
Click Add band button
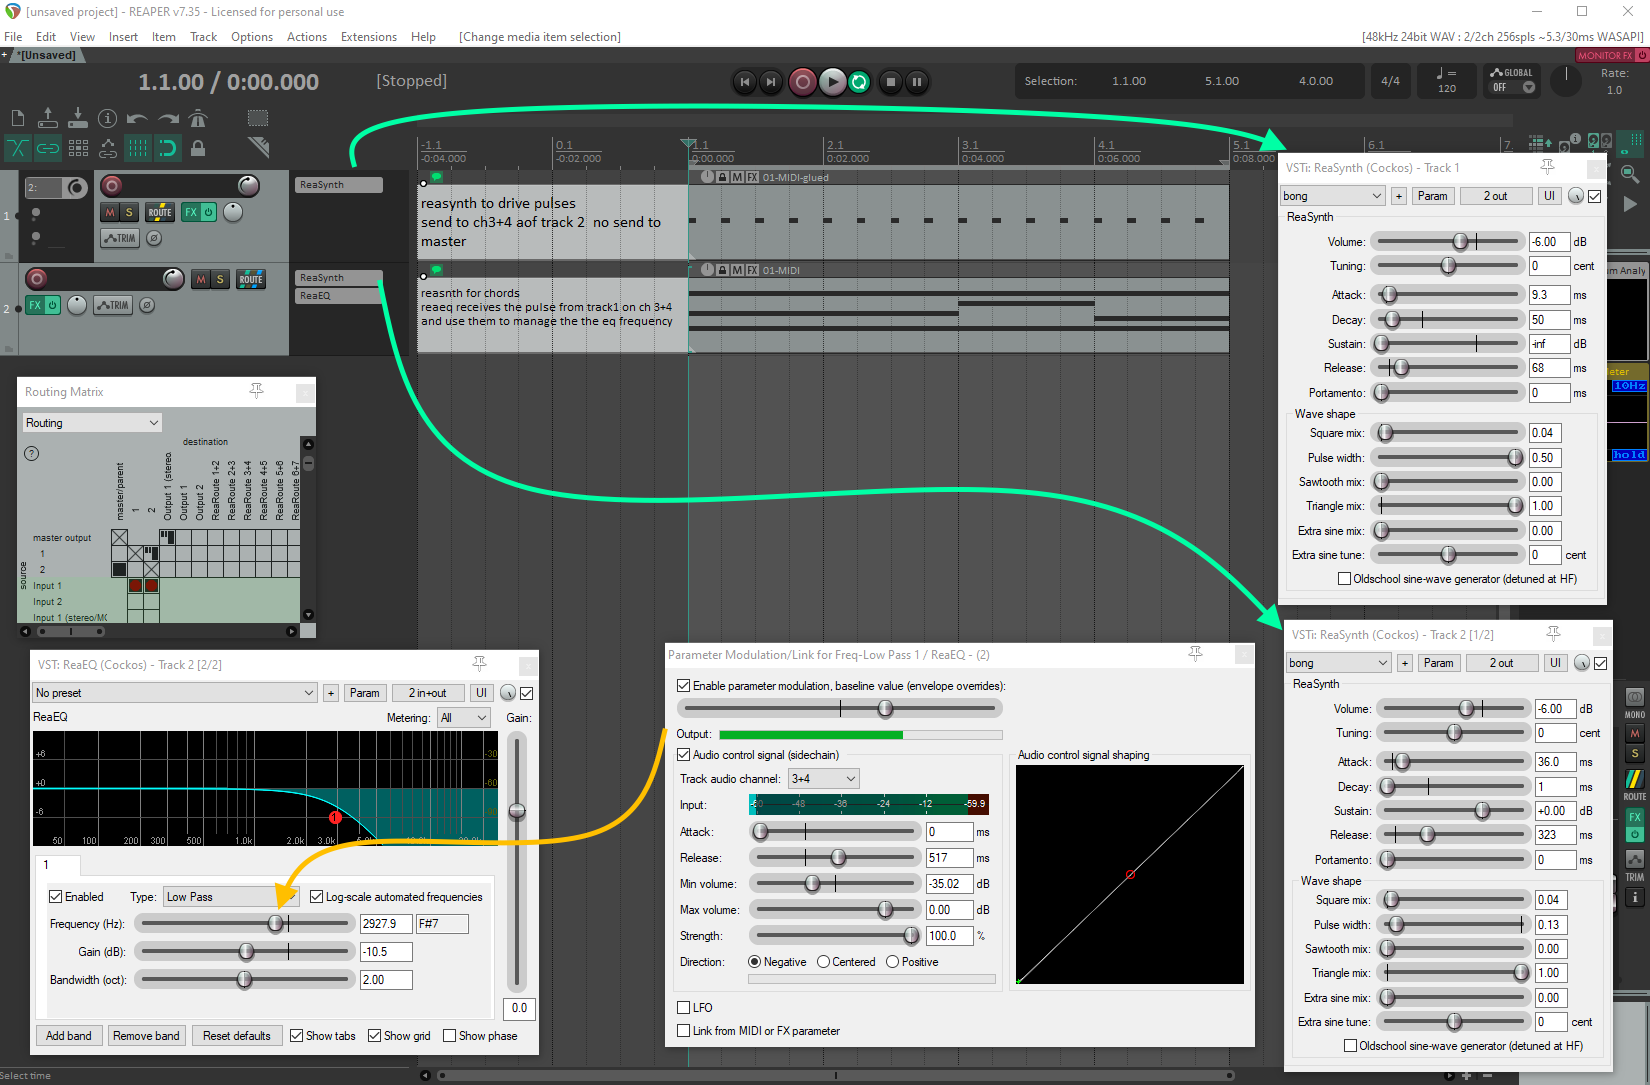(x=69, y=1036)
